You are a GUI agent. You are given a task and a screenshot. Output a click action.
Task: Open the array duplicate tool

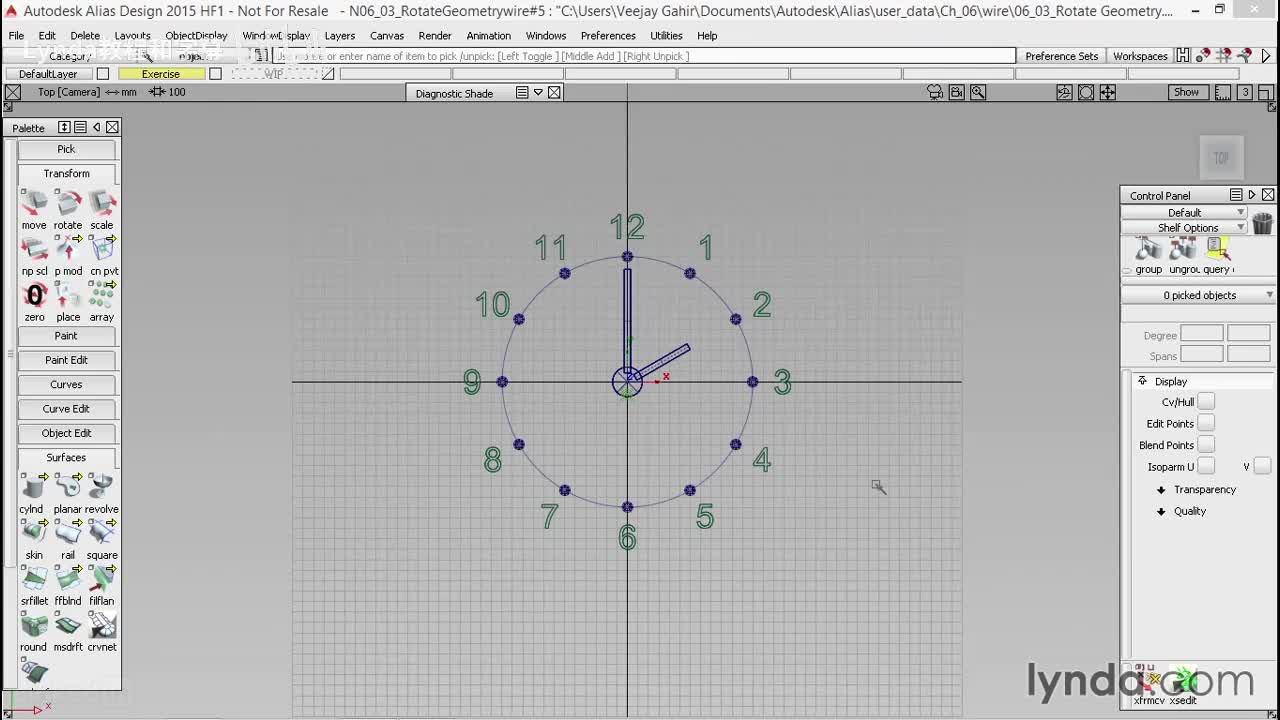pyautogui.click(x=102, y=296)
